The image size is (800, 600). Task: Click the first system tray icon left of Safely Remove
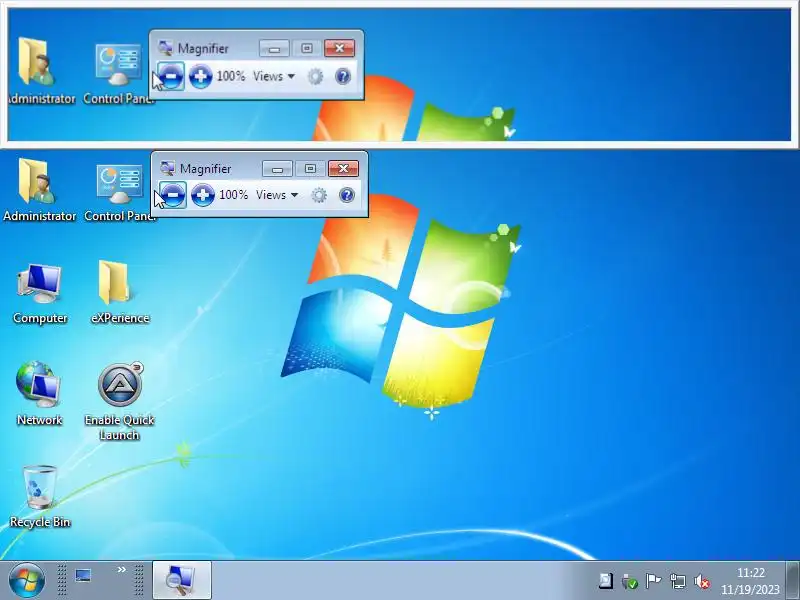[606, 581]
